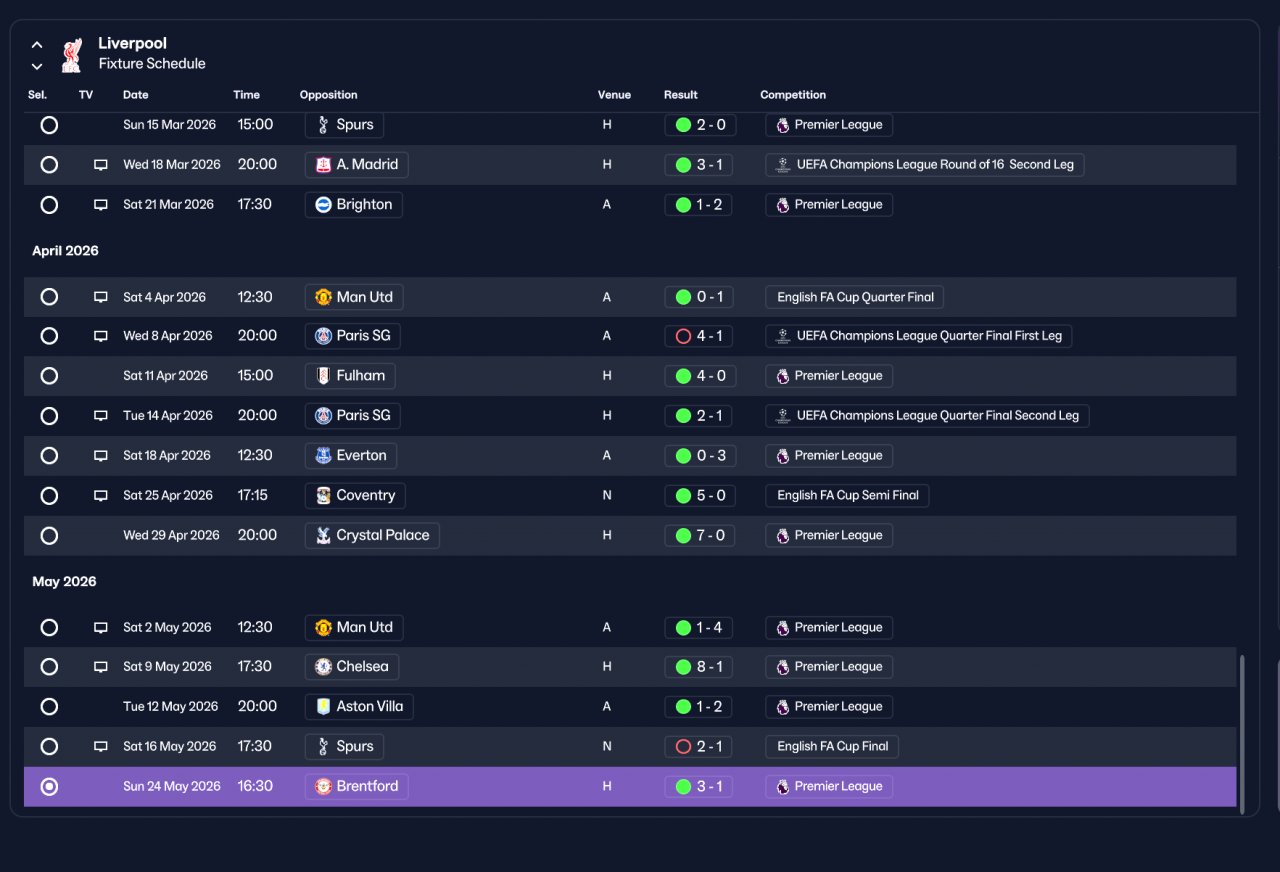
Task: Click the down chevron beside Fixture Schedule
Action: (x=37, y=67)
